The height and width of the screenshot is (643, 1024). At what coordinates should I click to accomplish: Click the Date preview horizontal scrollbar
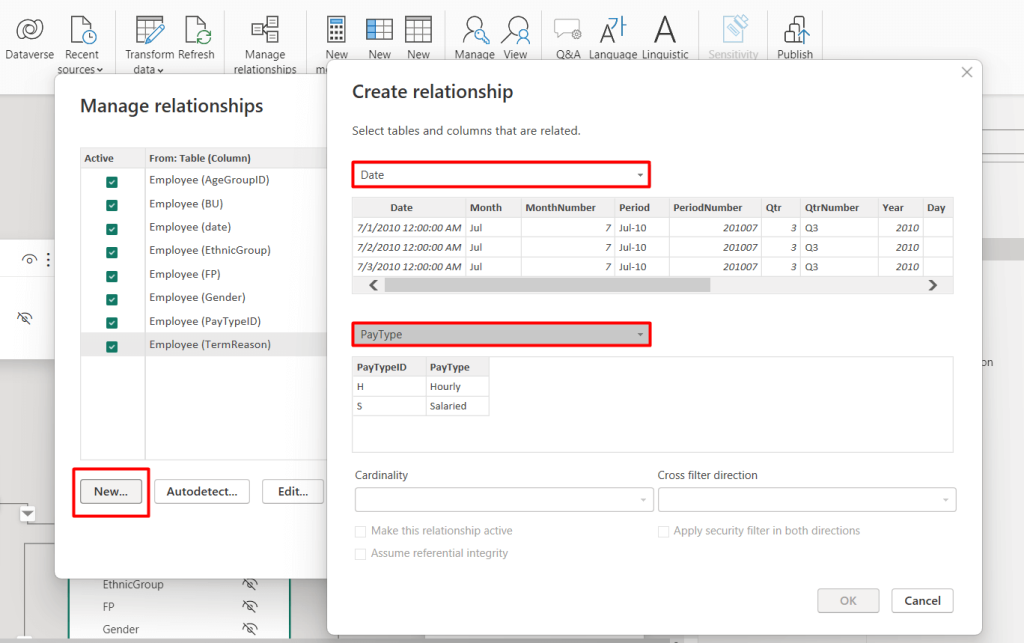pos(547,285)
